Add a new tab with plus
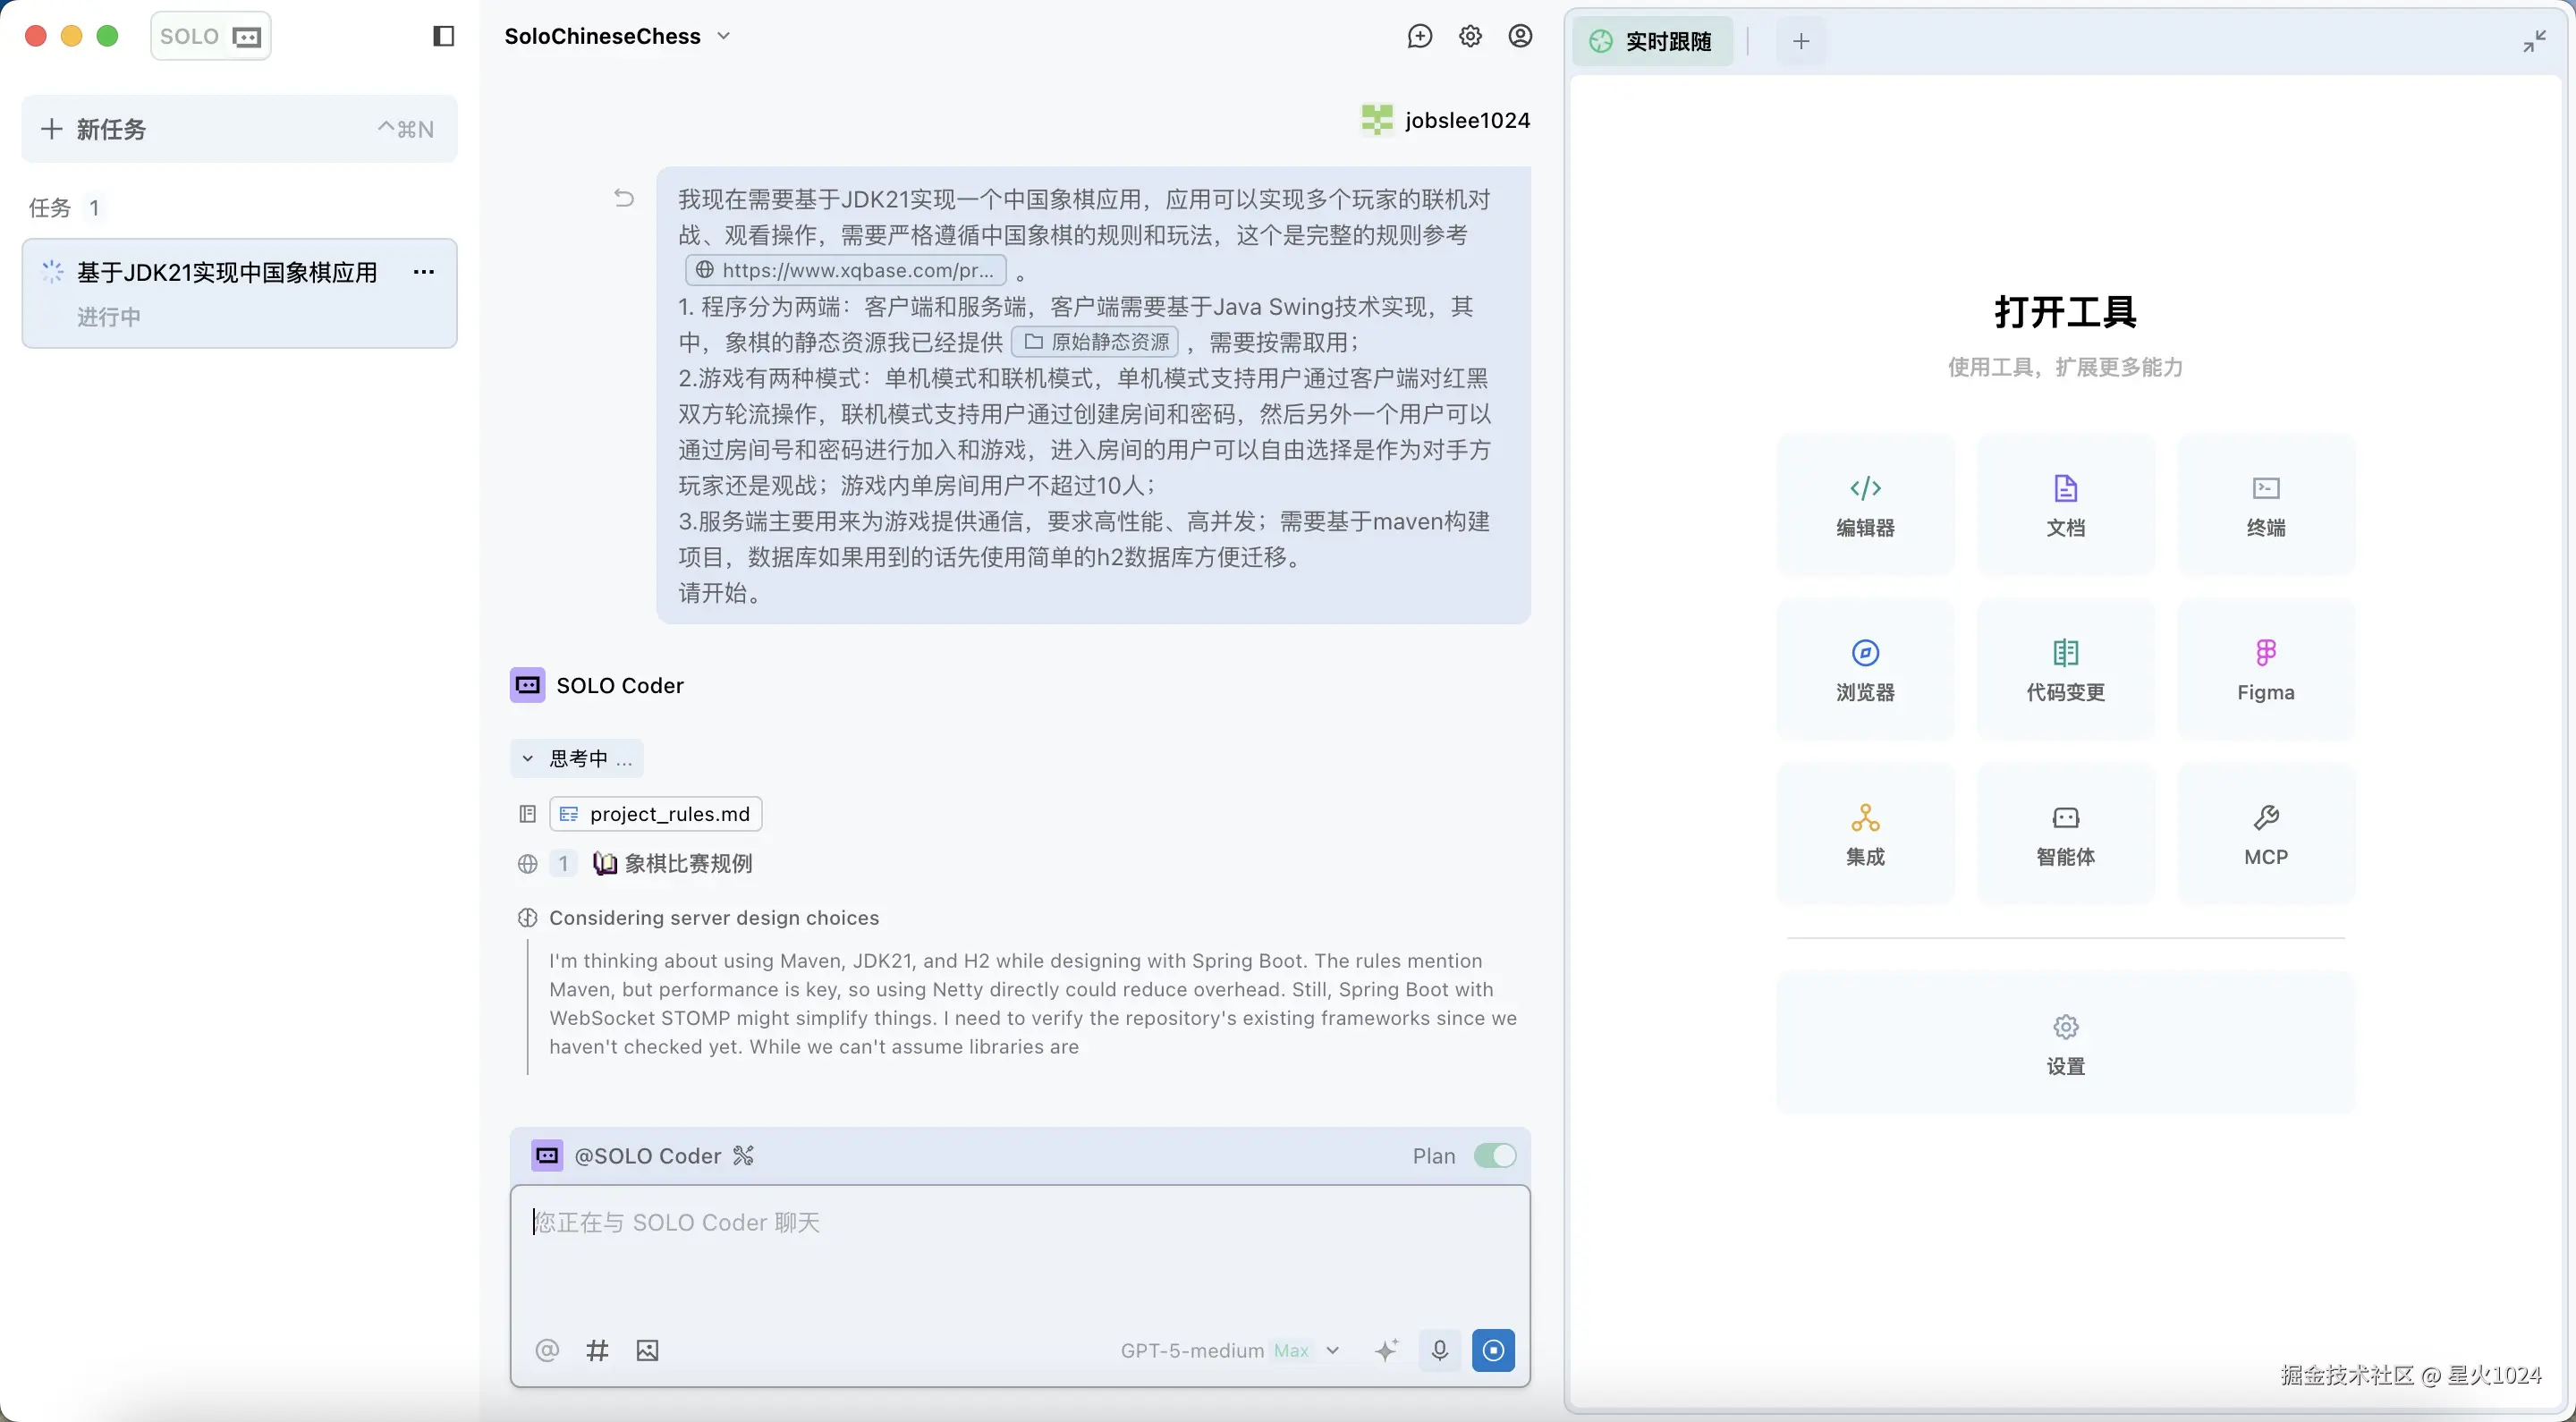This screenshot has width=2576, height=1422. coord(1801,41)
